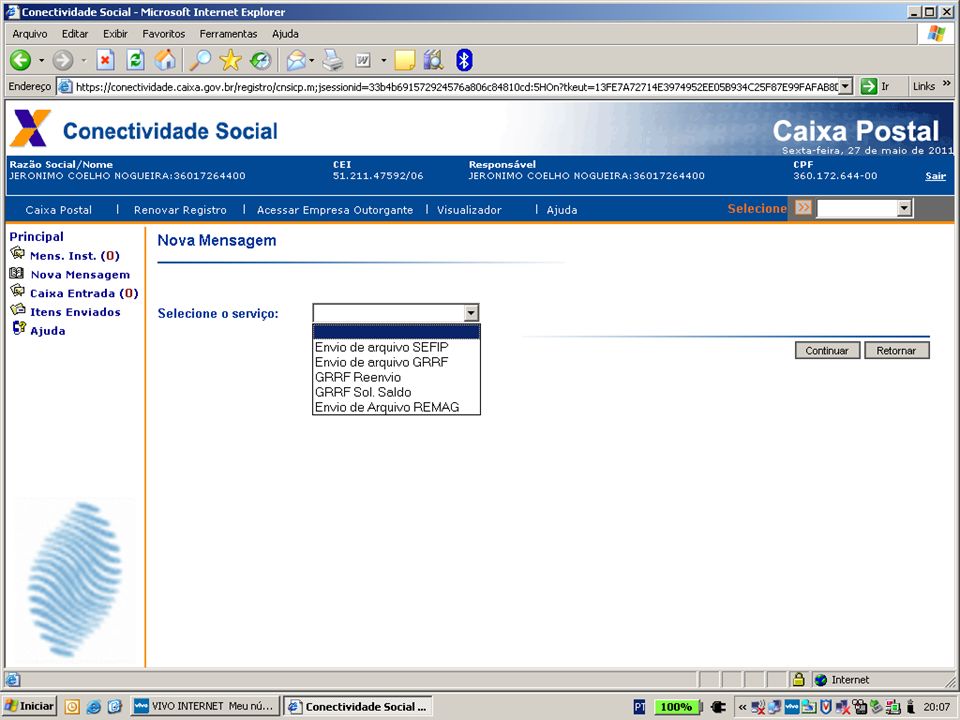960x720 pixels.
Task: Open the Ajuda menu in menu bar
Action: coord(285,34)
